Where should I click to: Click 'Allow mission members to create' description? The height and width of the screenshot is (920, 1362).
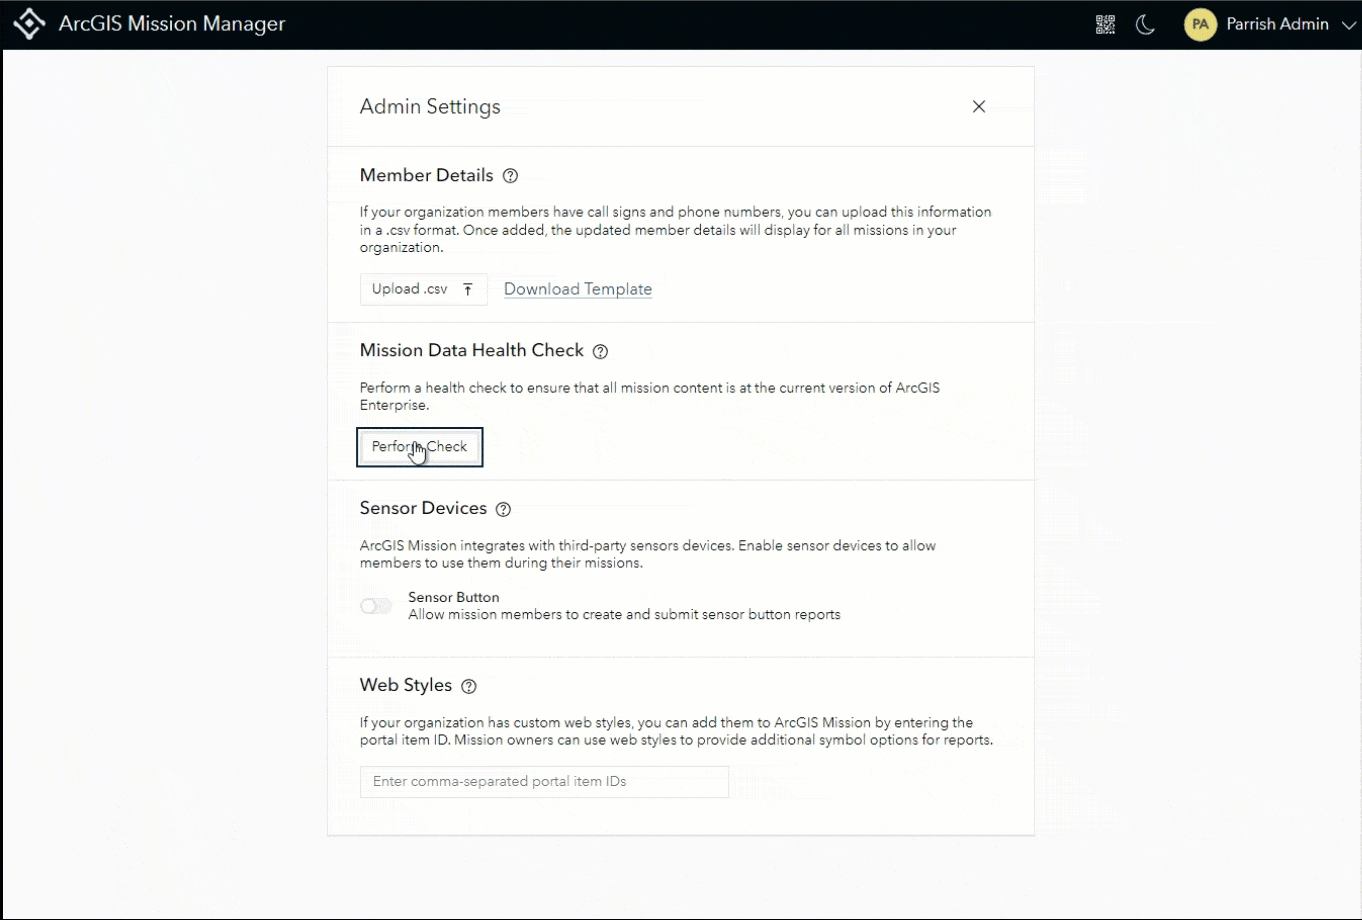(x=624, y=615)
